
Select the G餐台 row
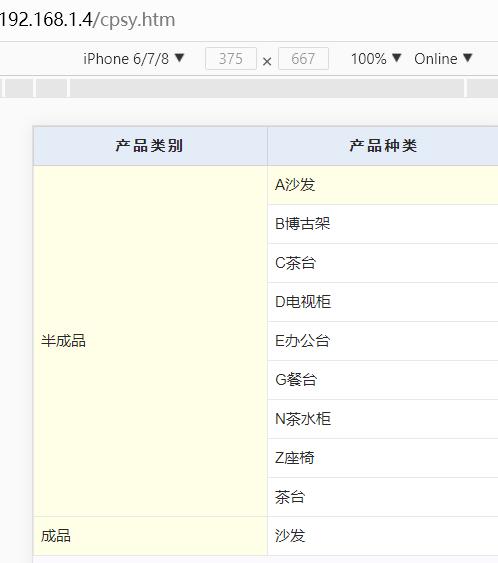(383, 380)
